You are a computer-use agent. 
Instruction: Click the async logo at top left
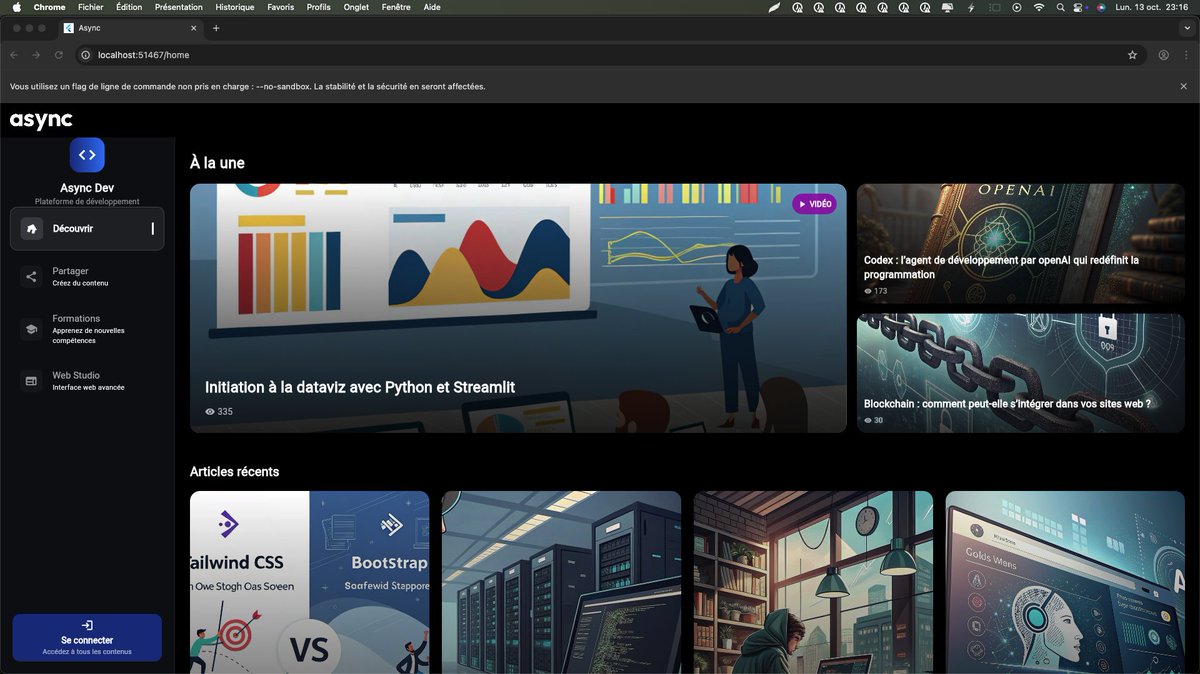tap(40, 120)
